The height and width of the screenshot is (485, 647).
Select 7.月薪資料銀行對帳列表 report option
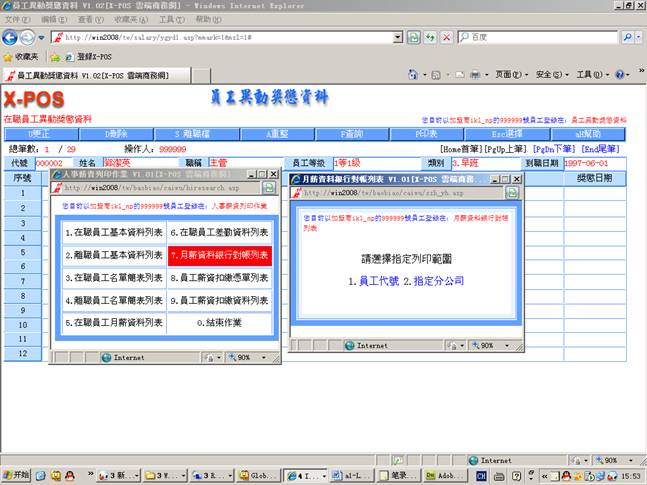click(220, 255)
